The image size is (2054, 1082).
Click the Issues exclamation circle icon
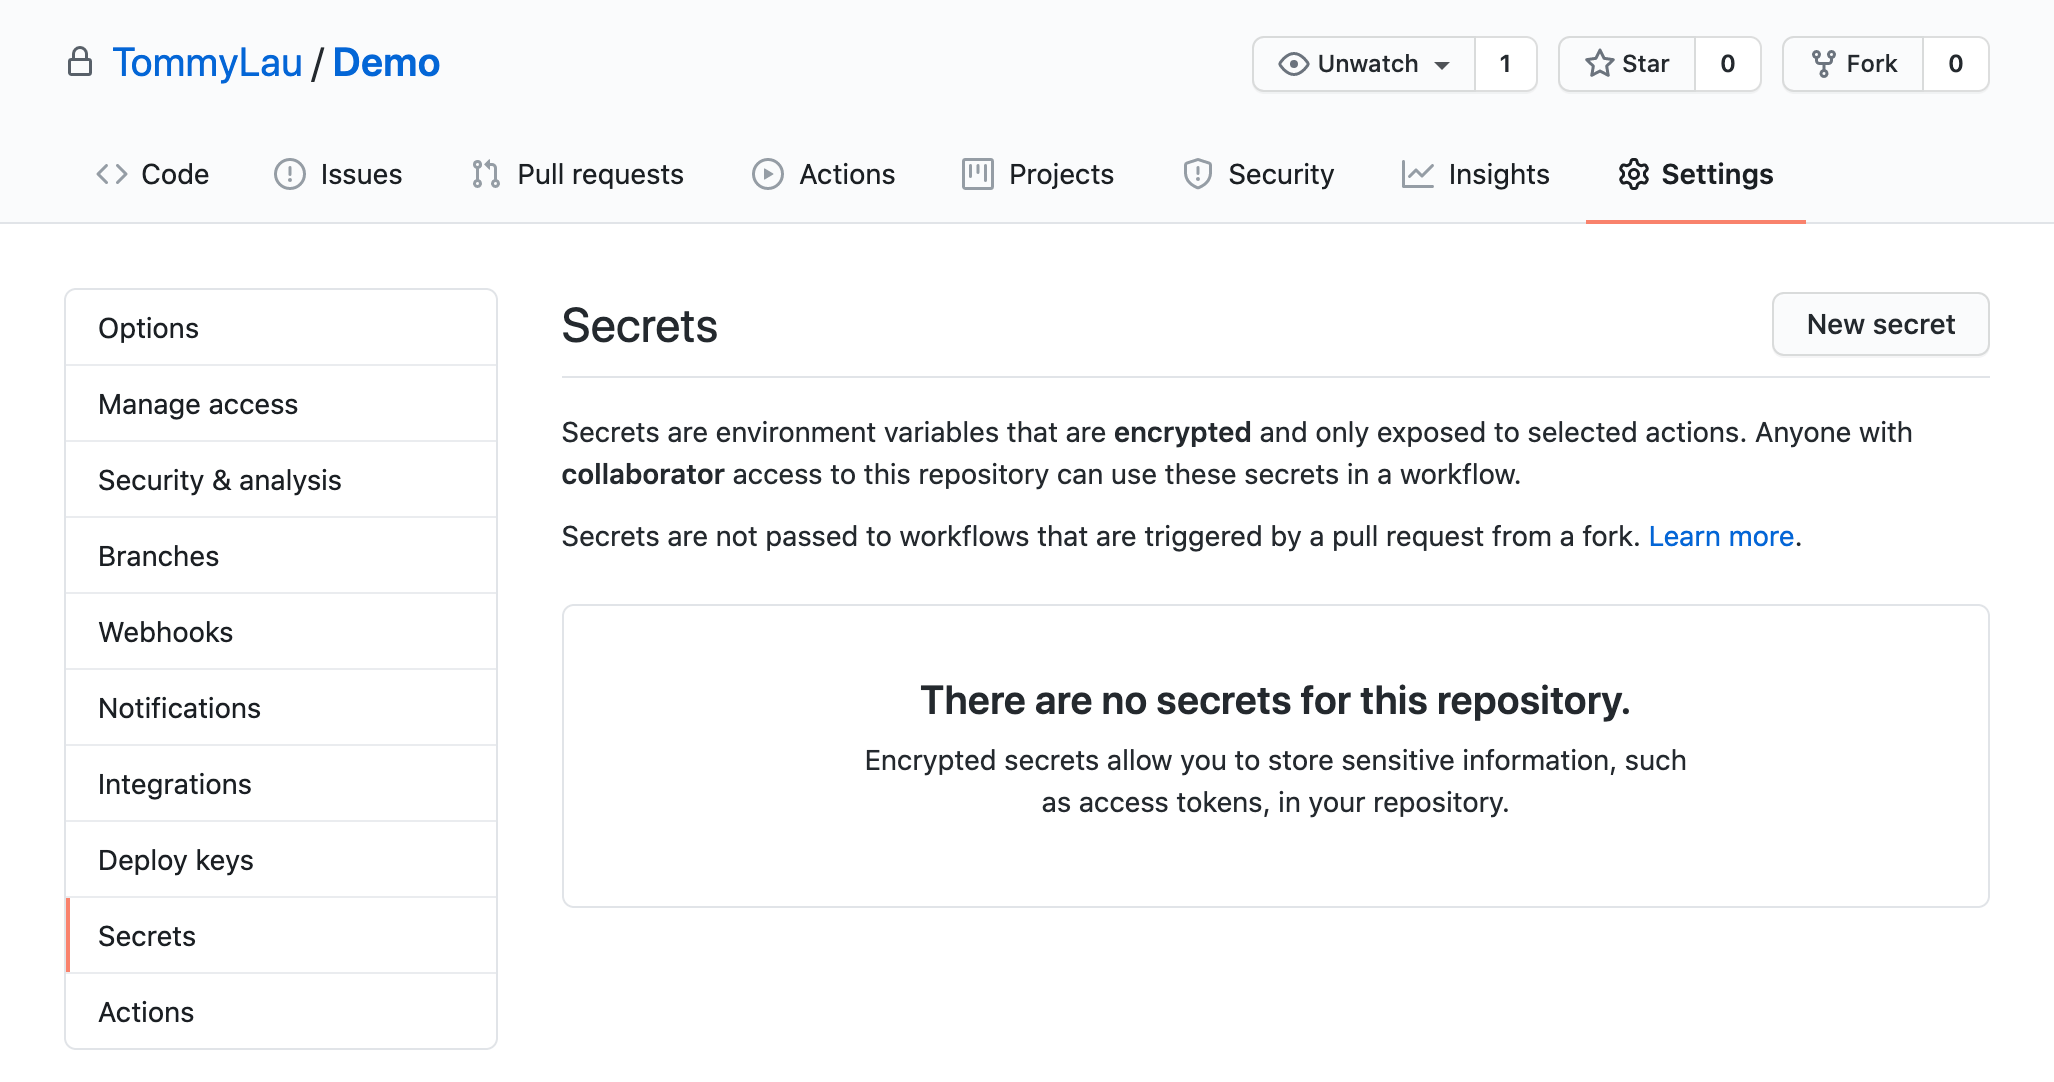289,174
